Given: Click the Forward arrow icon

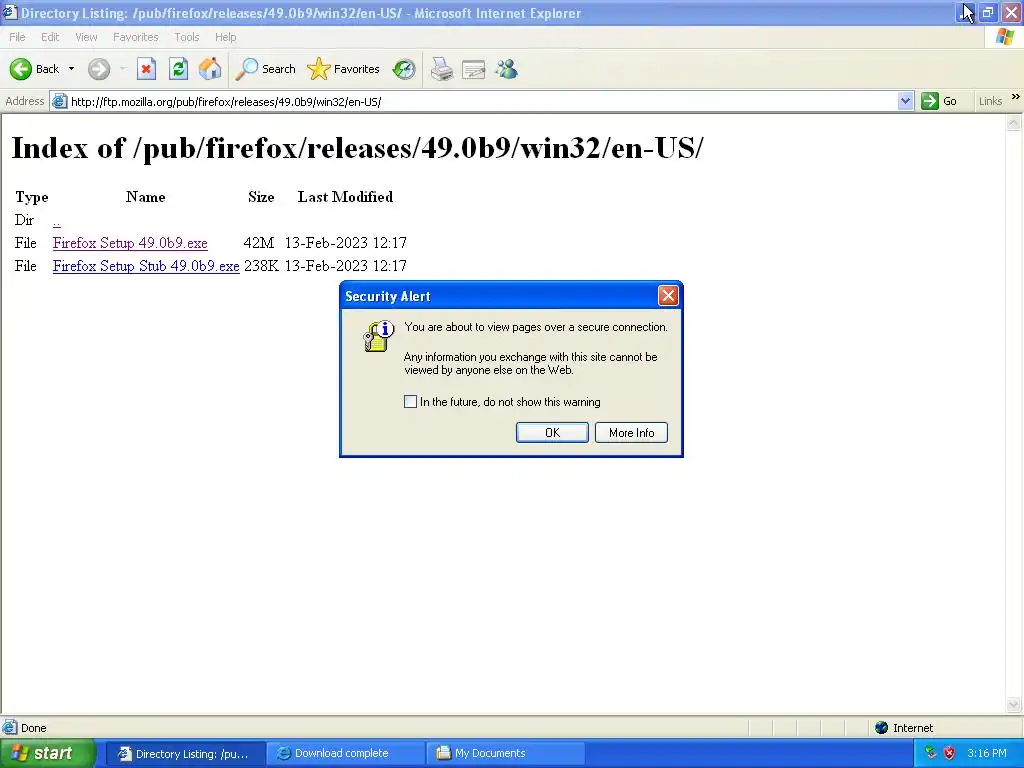Looking at the screenshot, I should tap(99, 69).
